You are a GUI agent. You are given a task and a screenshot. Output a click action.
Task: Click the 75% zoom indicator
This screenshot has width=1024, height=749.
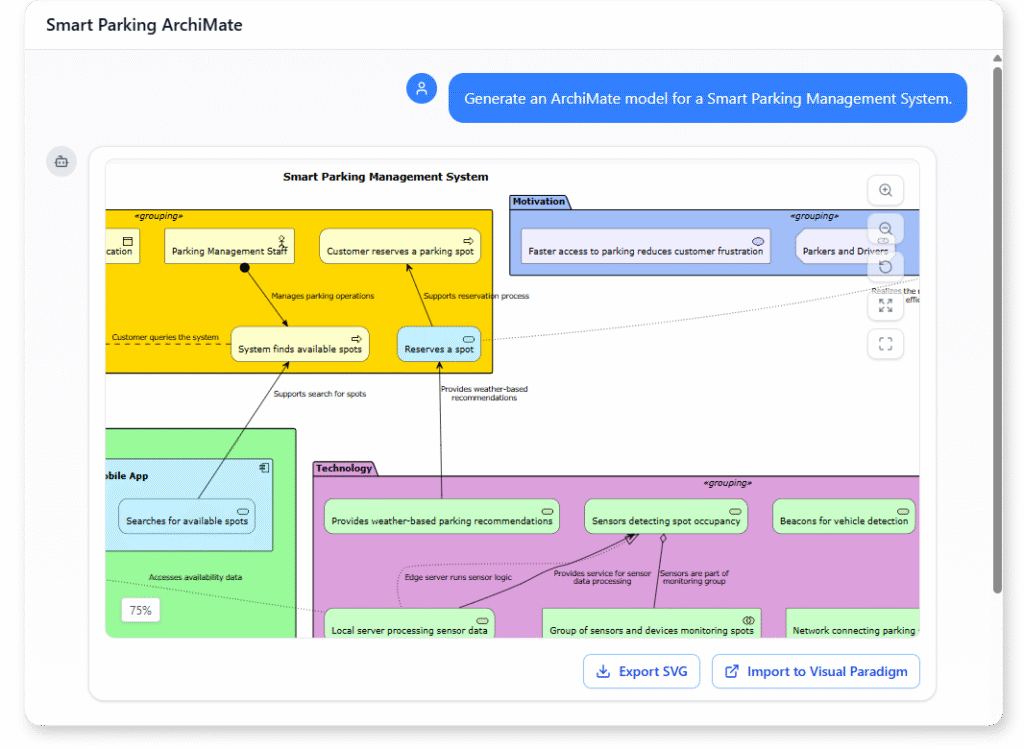(140, 609)
